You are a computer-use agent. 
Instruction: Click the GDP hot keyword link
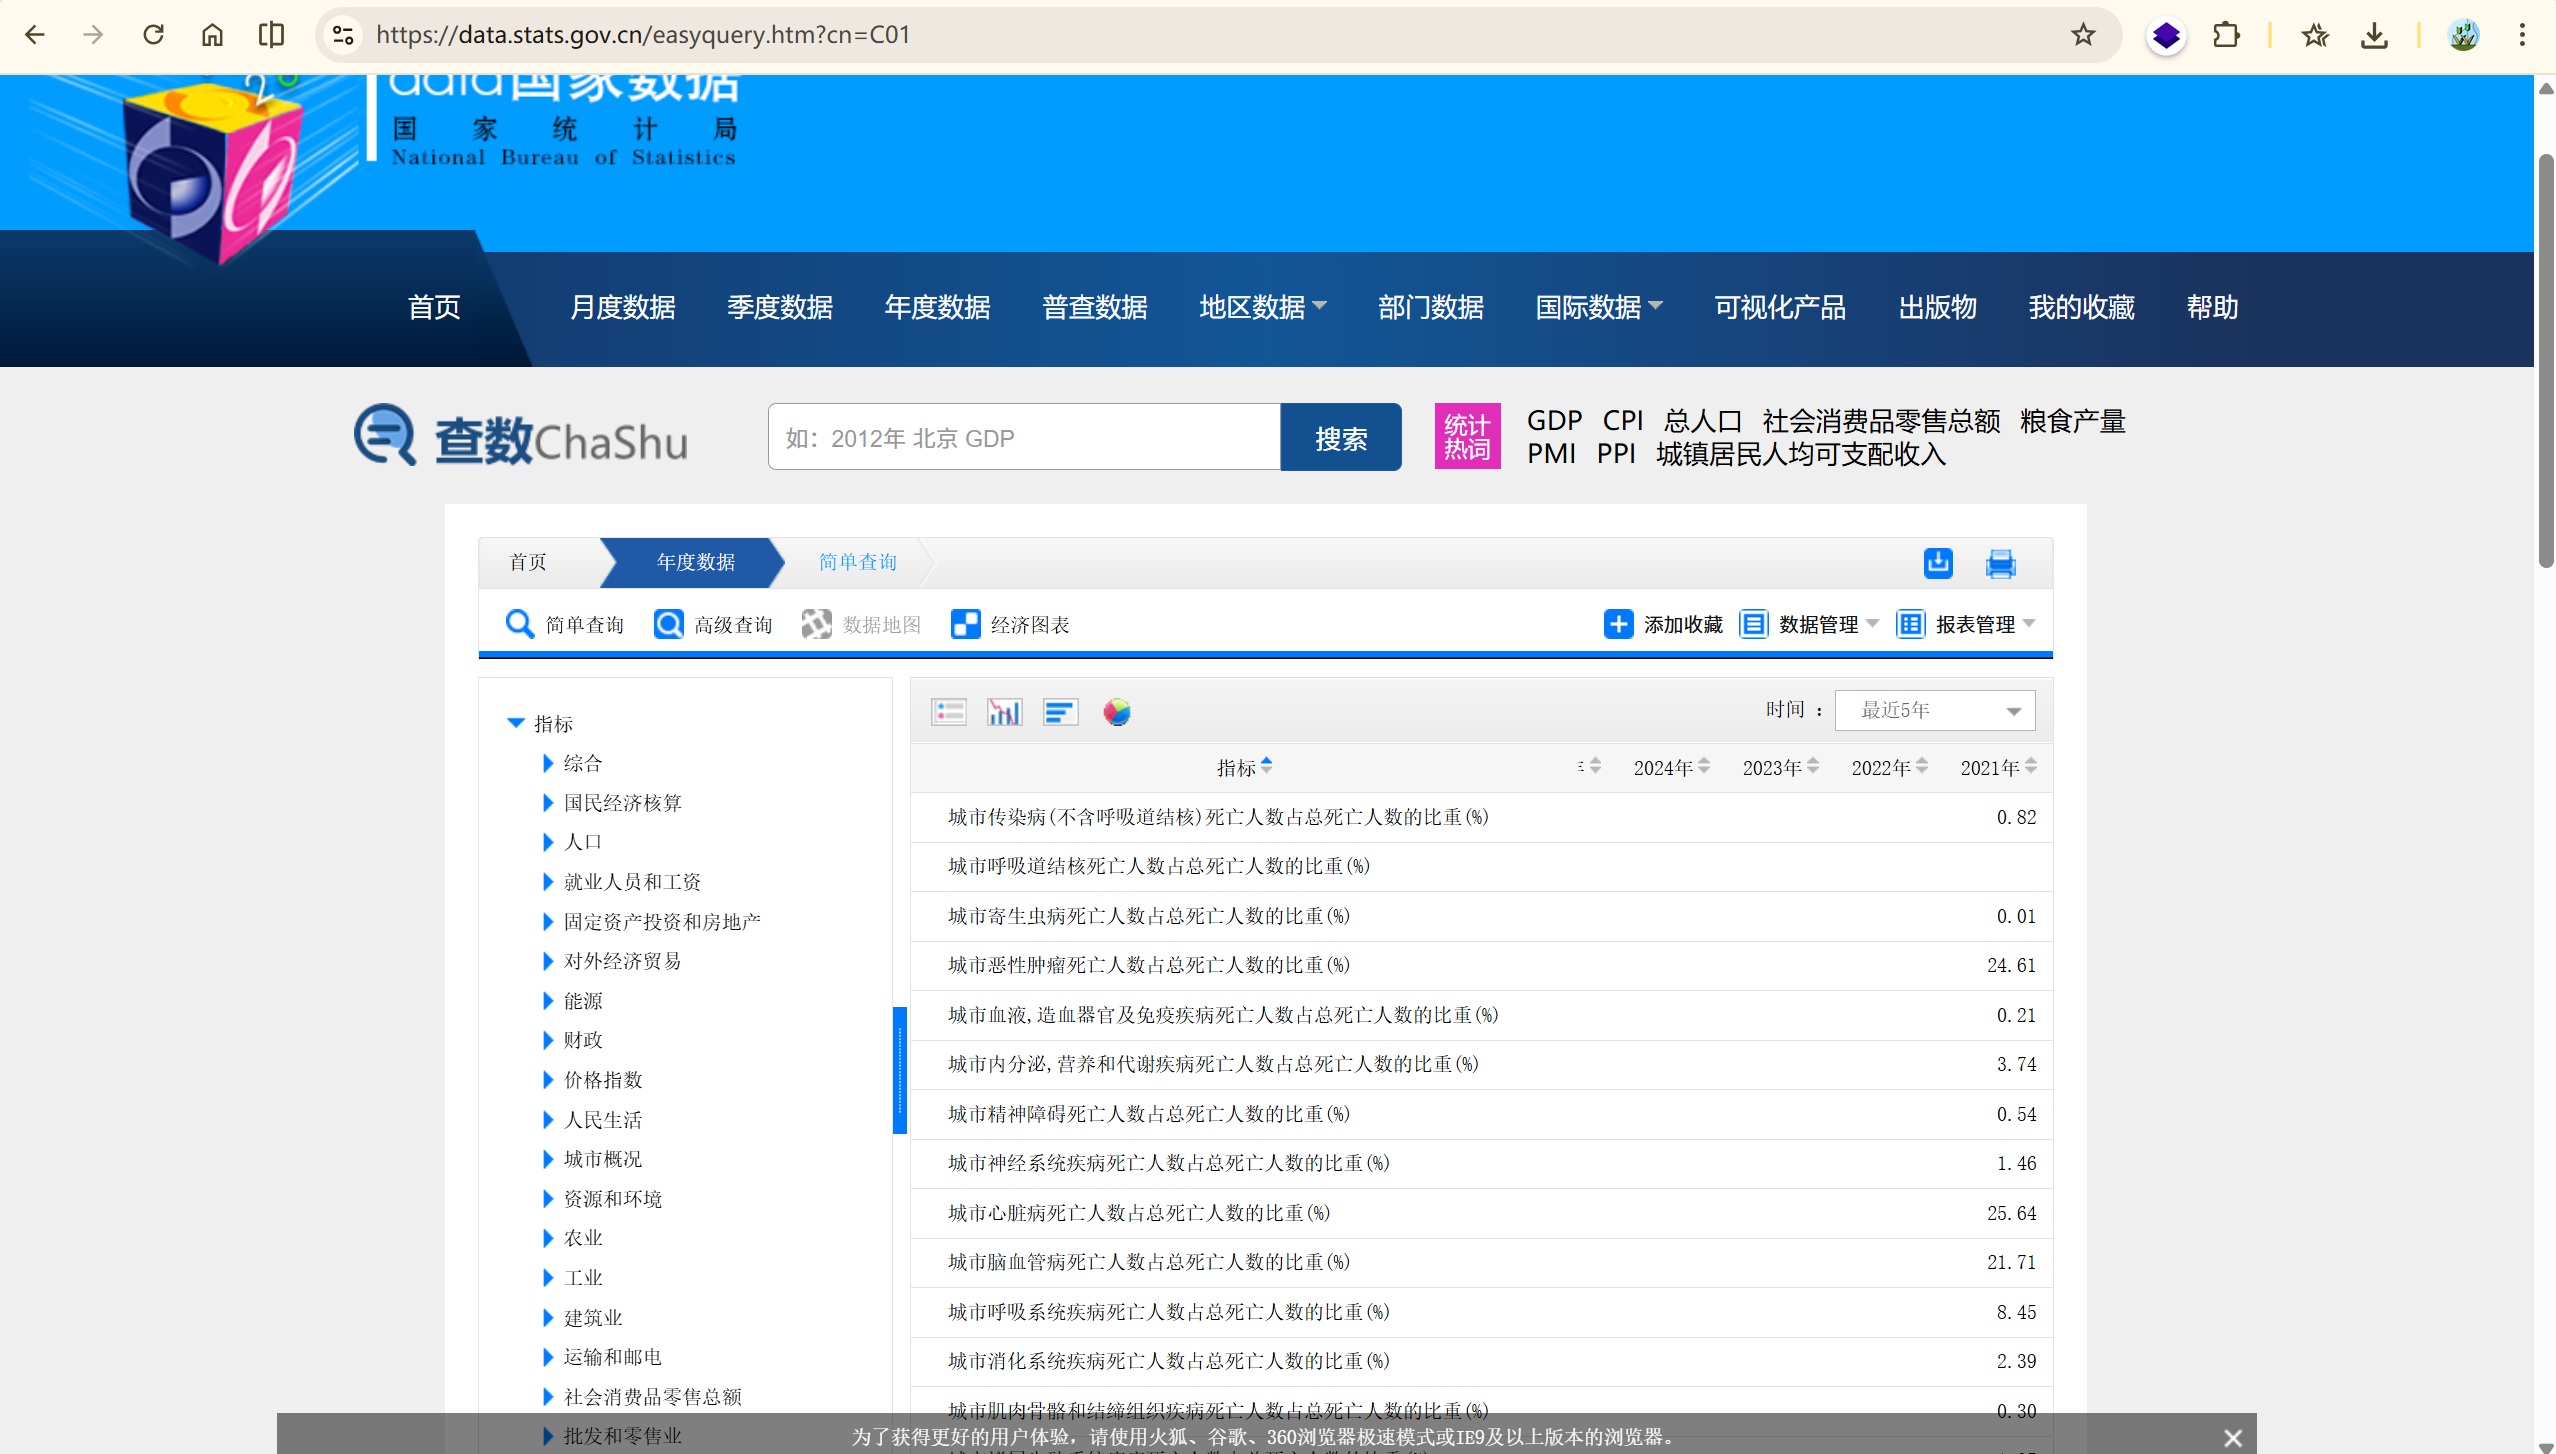pyautogui.click(x=1554, y=420)
